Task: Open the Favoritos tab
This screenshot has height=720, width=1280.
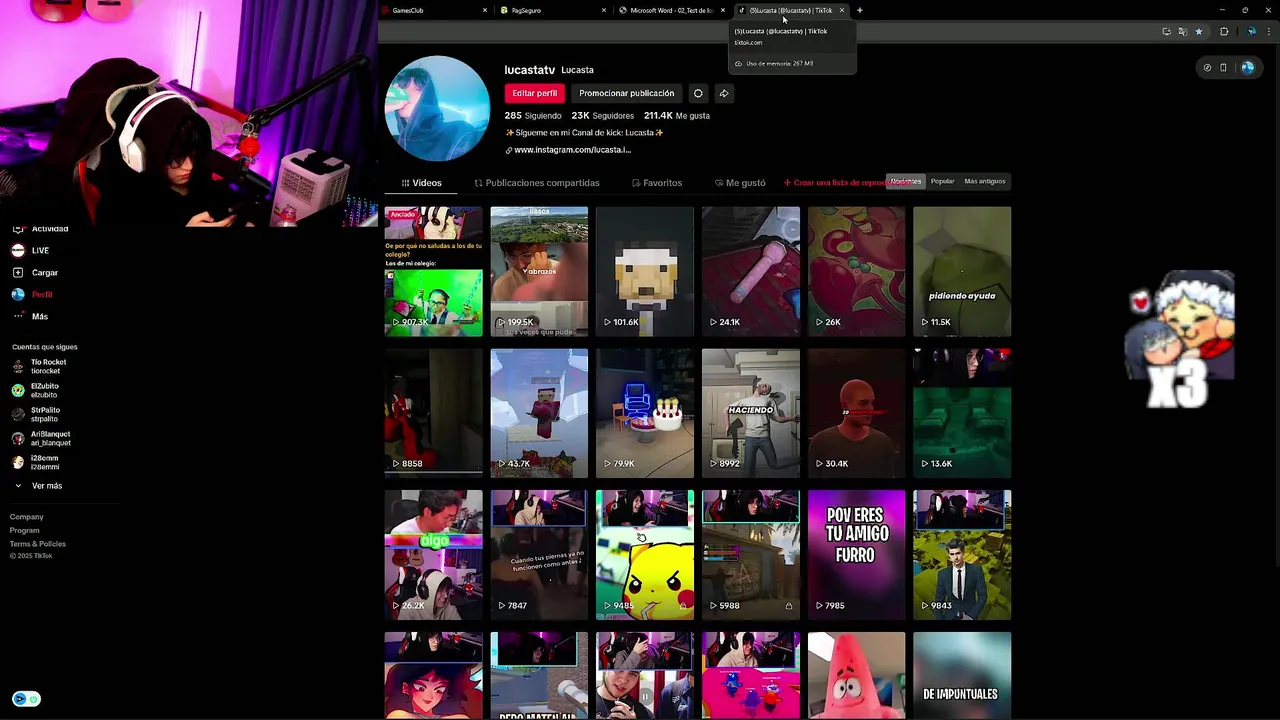Action: coord(657,183)
